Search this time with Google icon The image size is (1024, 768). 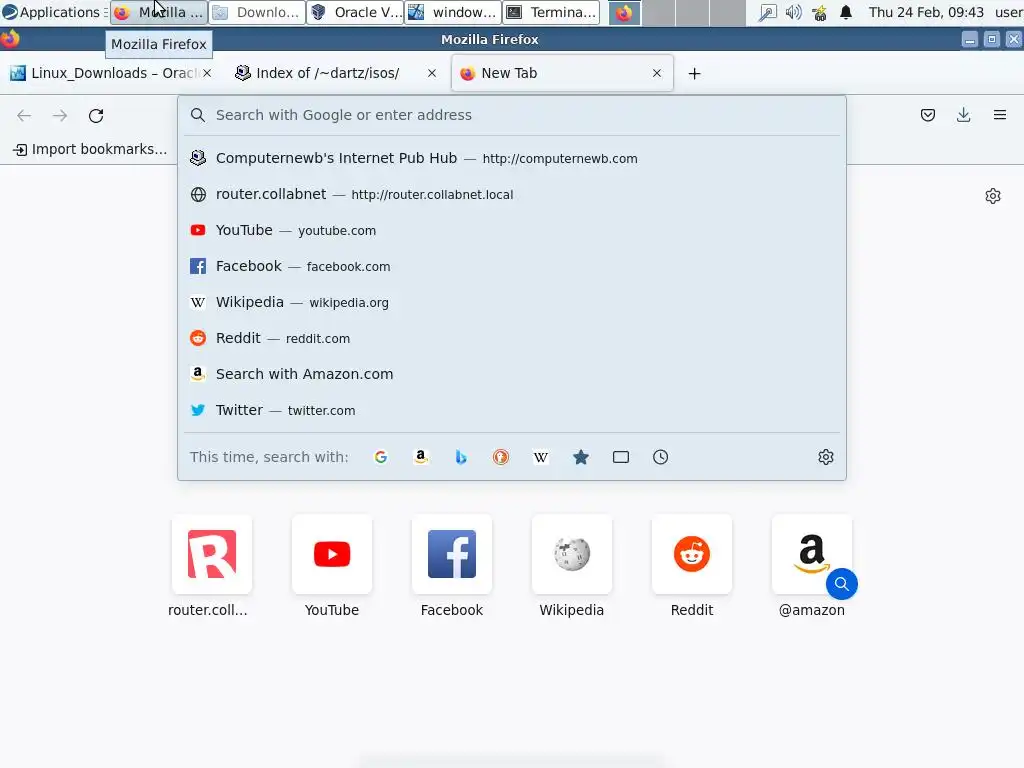[x=381, y=457]
